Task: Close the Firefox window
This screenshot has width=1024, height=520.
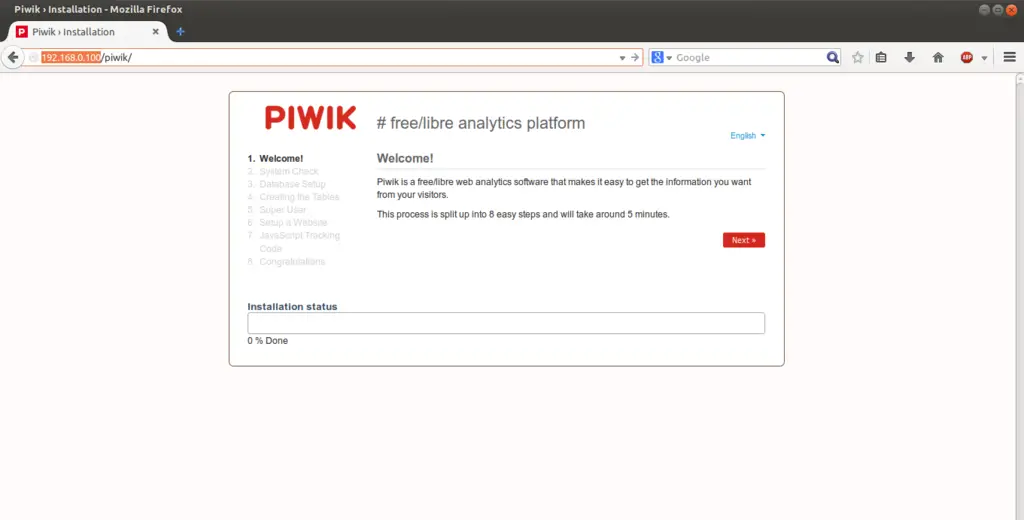Action: [x=1012, y=9]
